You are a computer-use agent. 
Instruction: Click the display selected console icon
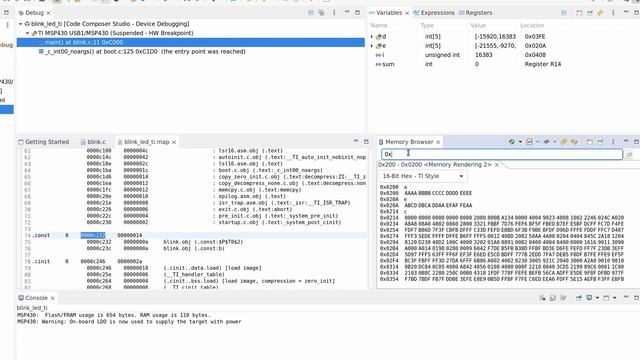coord(589,298)
